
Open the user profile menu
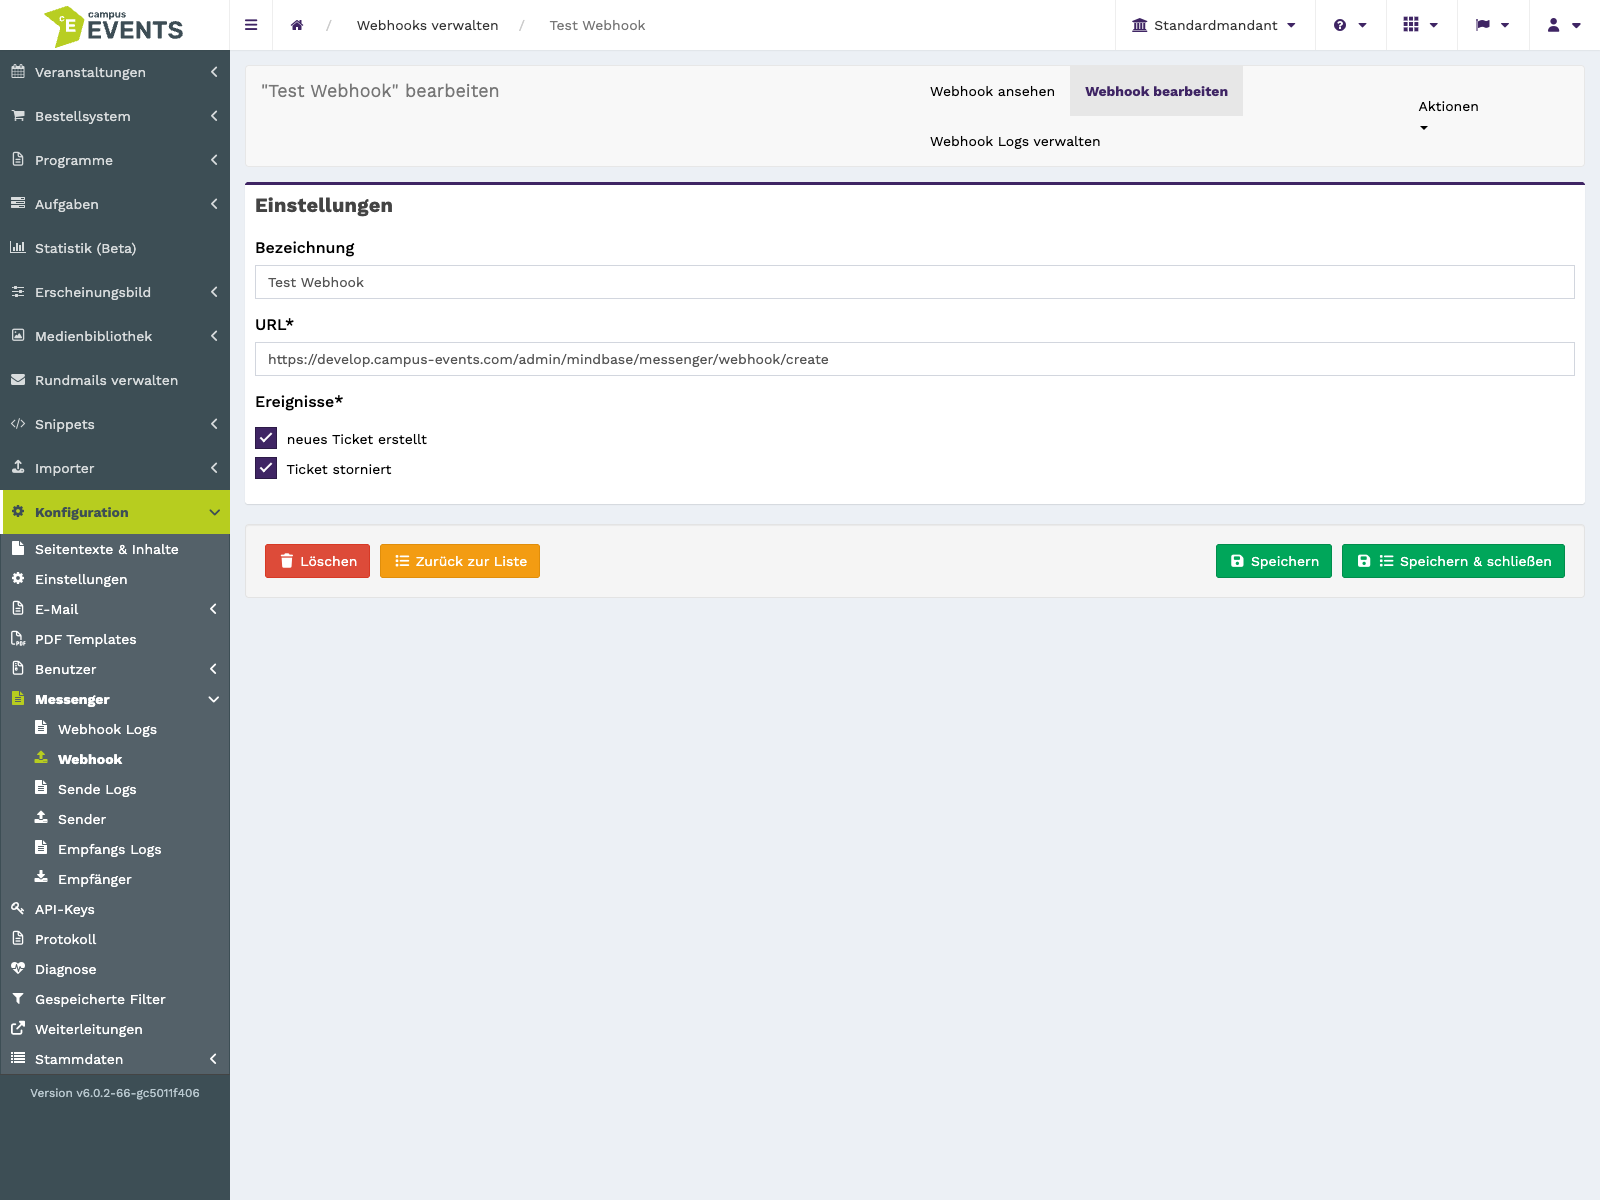[x=1564, y=25]
